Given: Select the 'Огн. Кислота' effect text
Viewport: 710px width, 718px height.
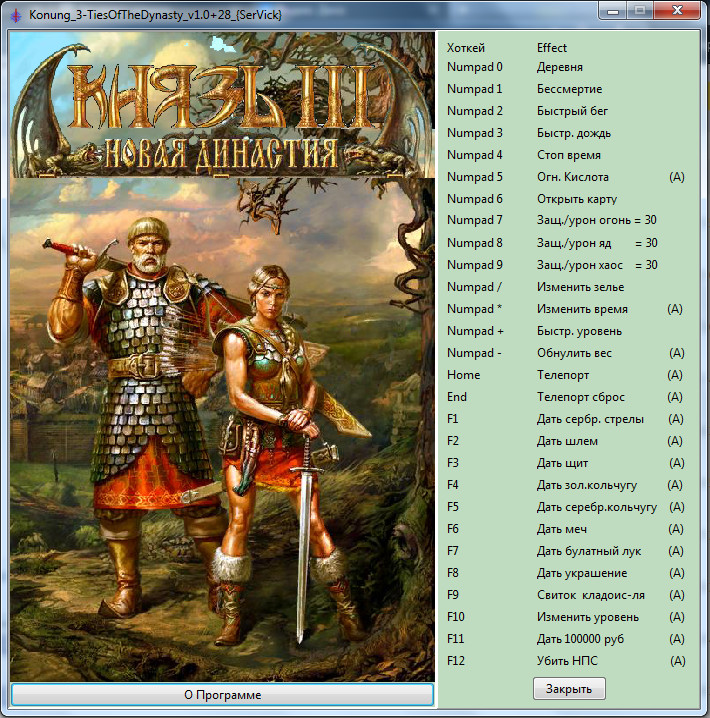Looking at the screenshot, I should tap(573, 177).
